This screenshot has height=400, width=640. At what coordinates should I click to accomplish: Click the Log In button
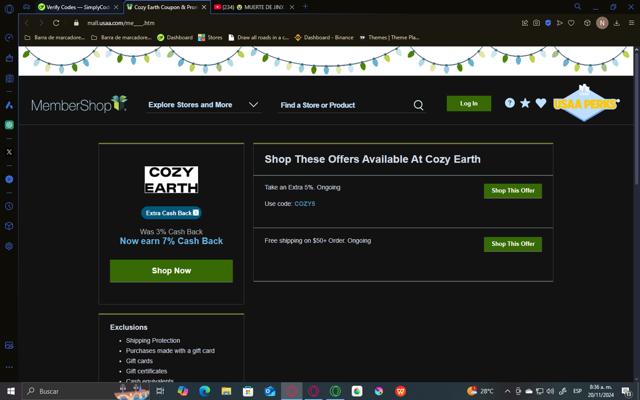469,104
